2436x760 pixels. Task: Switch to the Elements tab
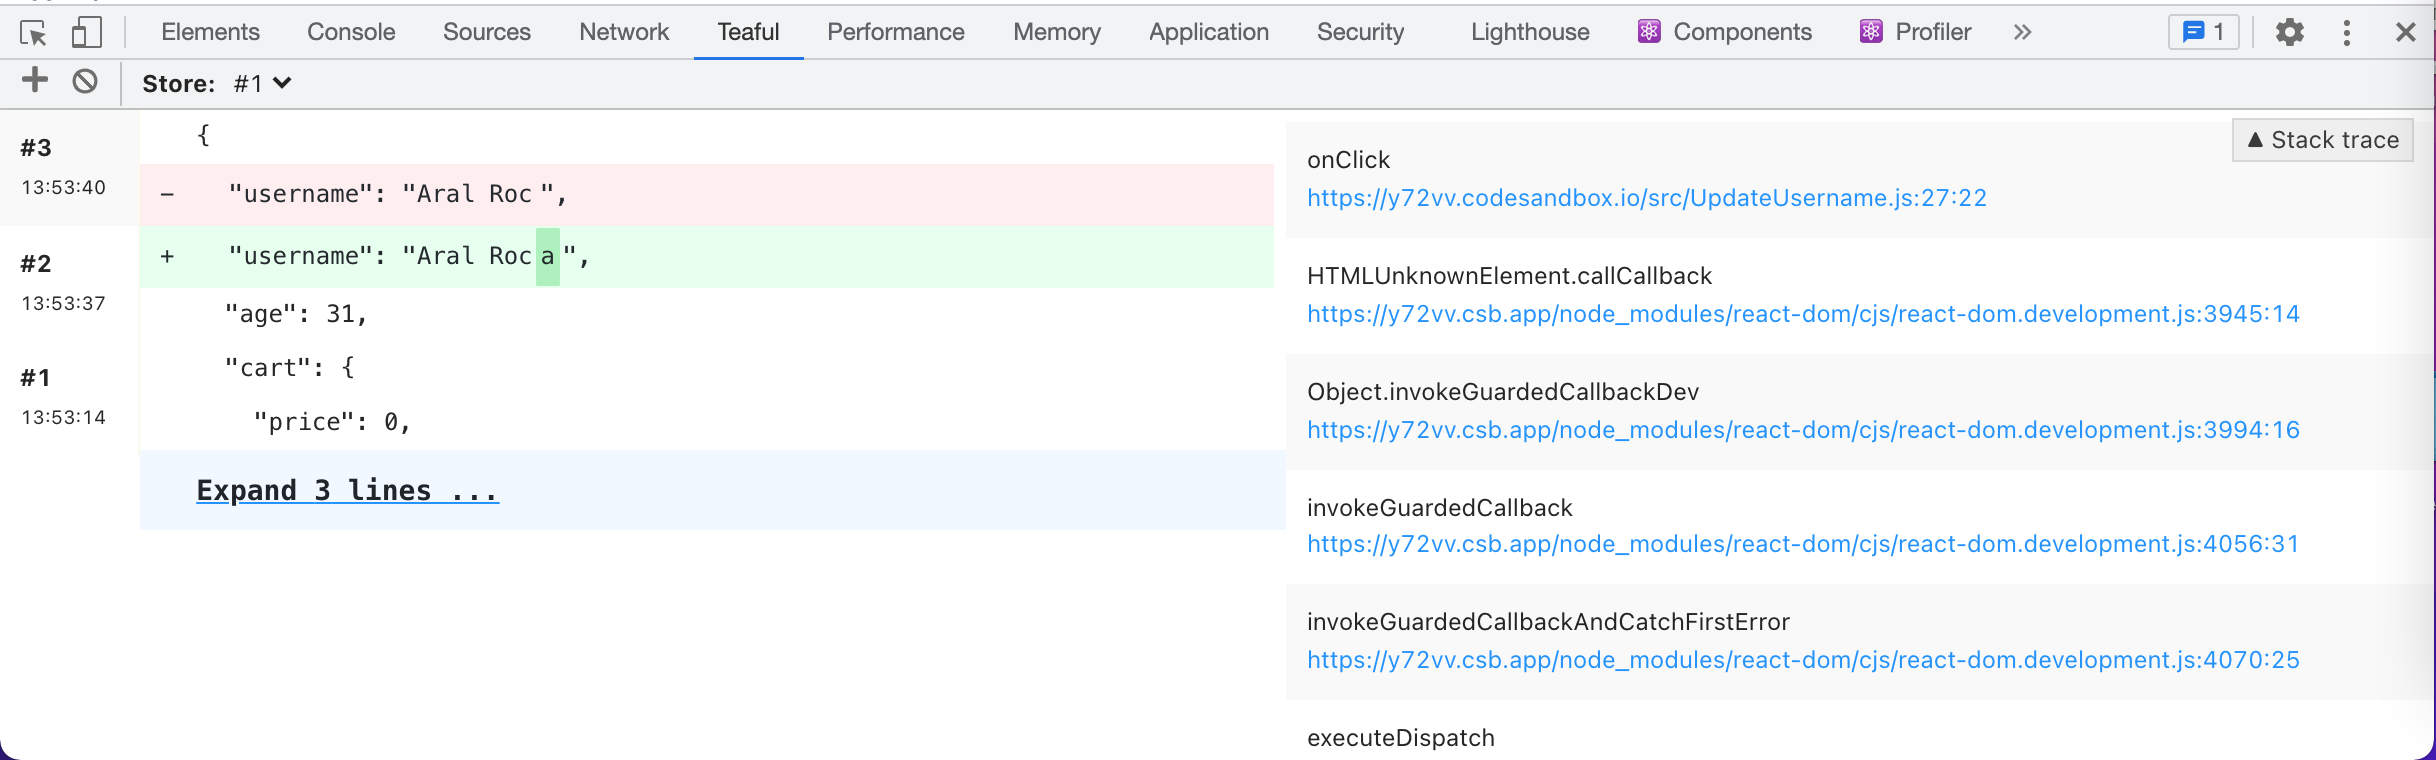click(x=210, y=32)
